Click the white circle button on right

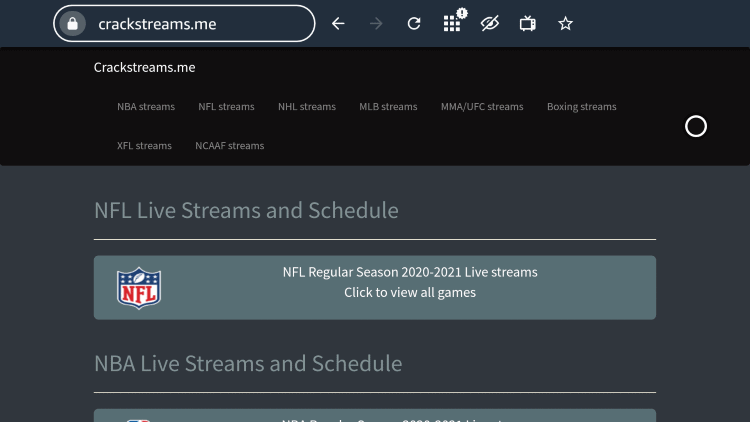click(695, 126)
